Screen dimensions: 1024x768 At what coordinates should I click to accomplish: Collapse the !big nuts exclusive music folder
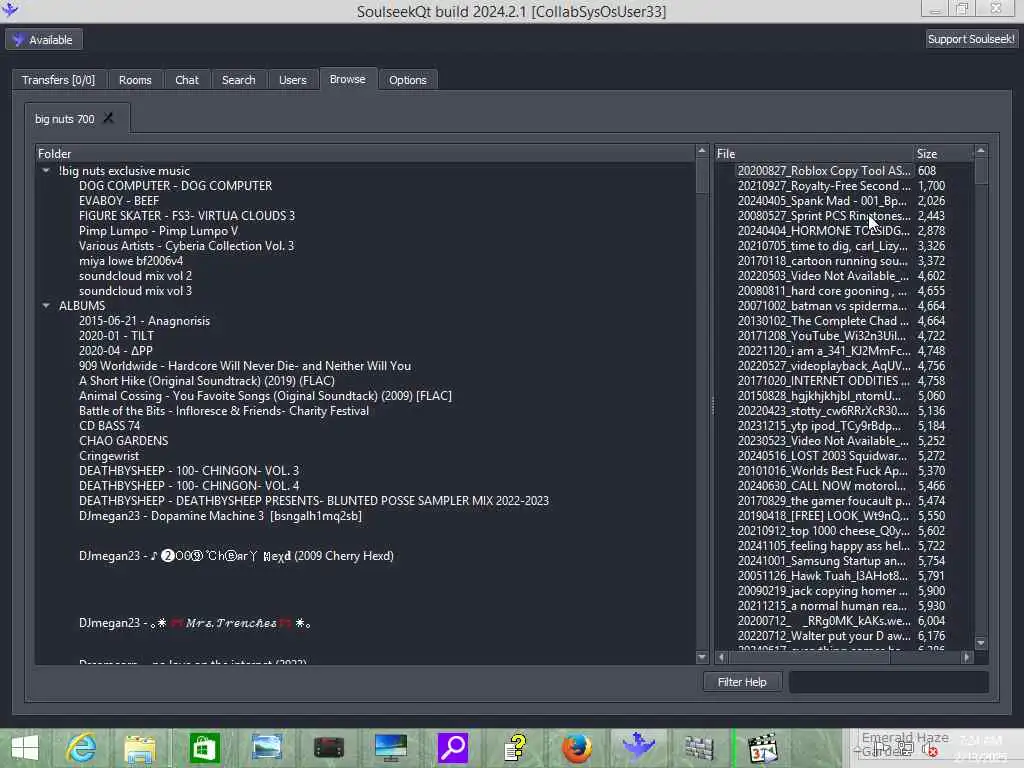pyautogui.click(x=46, y=170)
